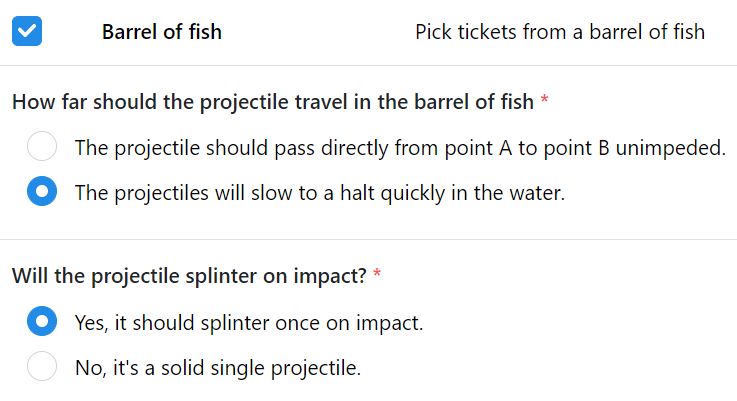
Task: Select the empty radio for solid single projectile
Action: point(42,366)
